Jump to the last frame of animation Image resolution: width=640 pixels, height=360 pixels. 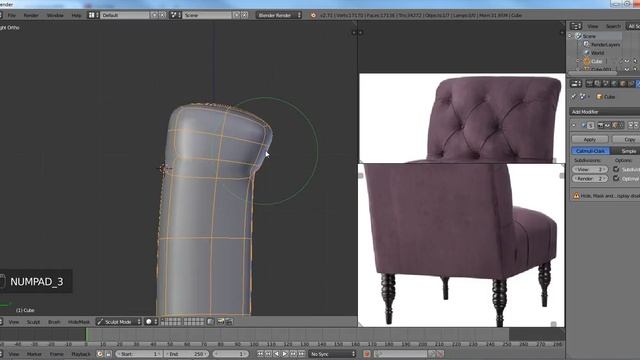(x=301, y=354)
